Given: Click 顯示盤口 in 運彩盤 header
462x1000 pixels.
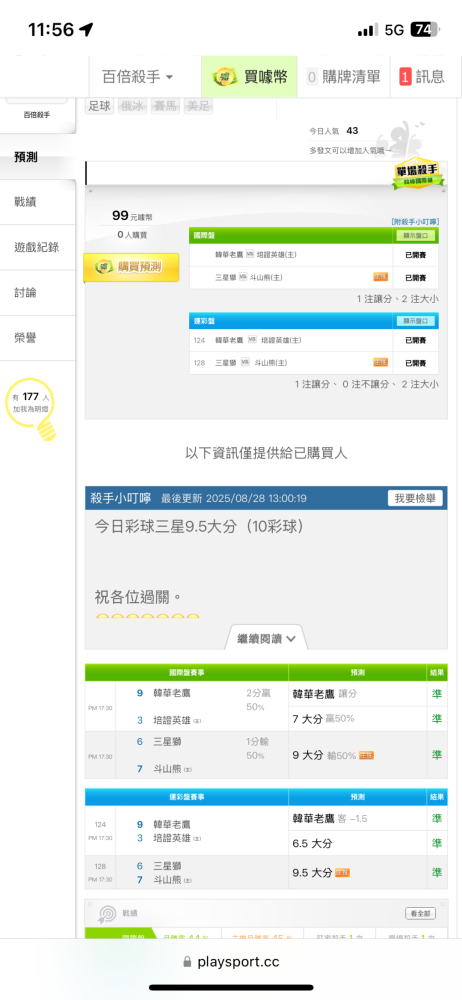Looking at the screenshot, I should point(416,321).
